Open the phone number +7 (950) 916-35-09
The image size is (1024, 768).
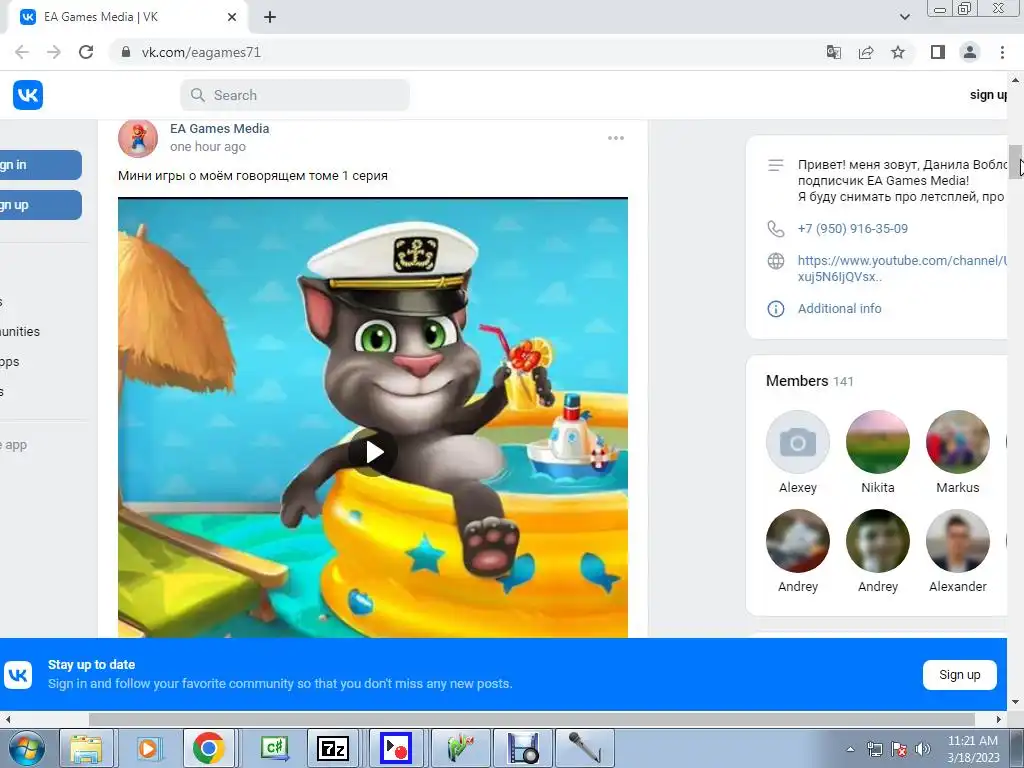coord(852,229)
